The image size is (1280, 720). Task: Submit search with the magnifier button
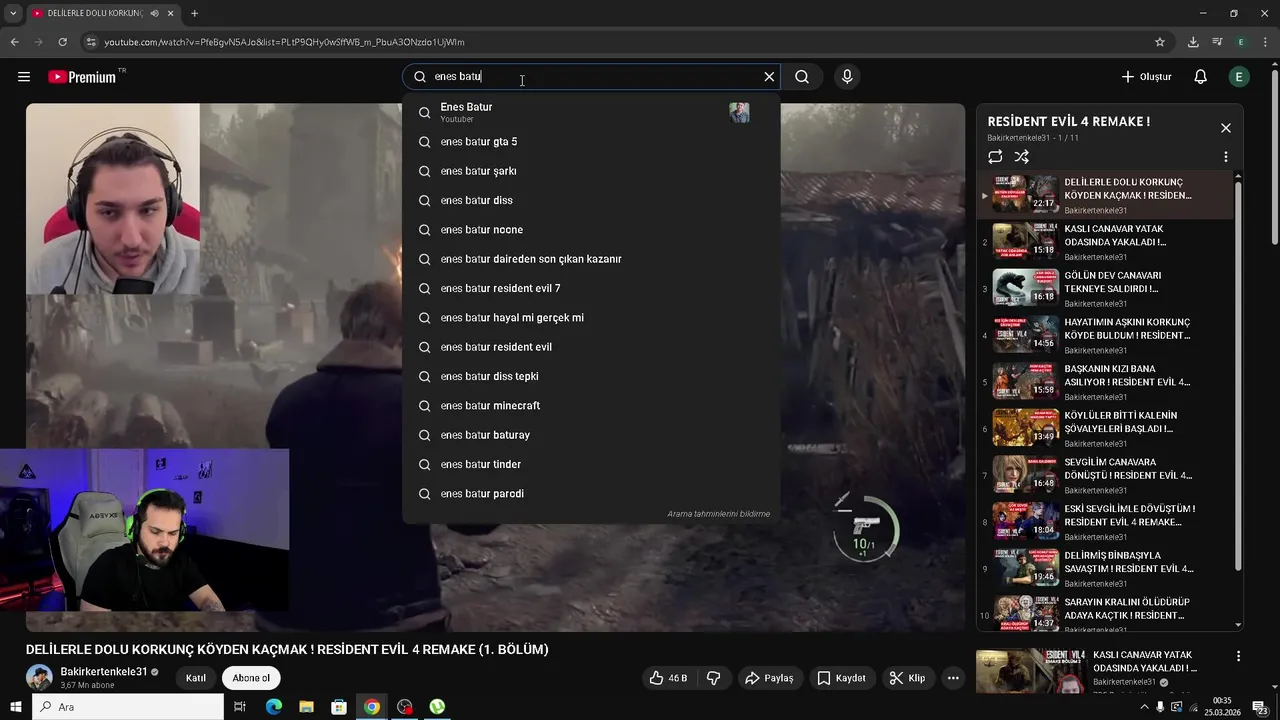(x=802, y=77)
